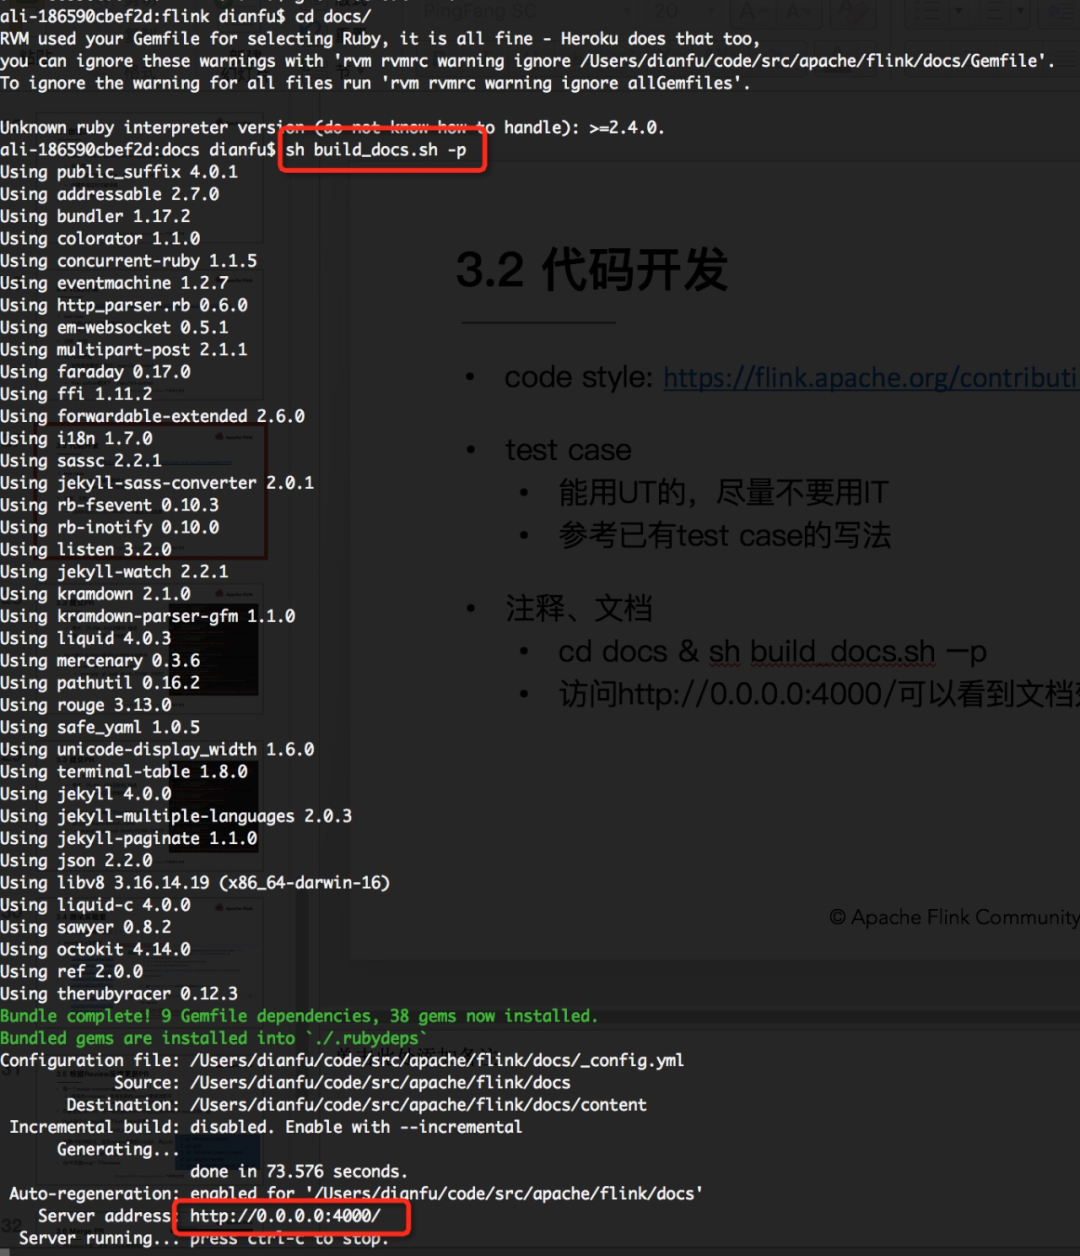Click line 'Using i18n 1.7.0'

[x=76, y=438]
